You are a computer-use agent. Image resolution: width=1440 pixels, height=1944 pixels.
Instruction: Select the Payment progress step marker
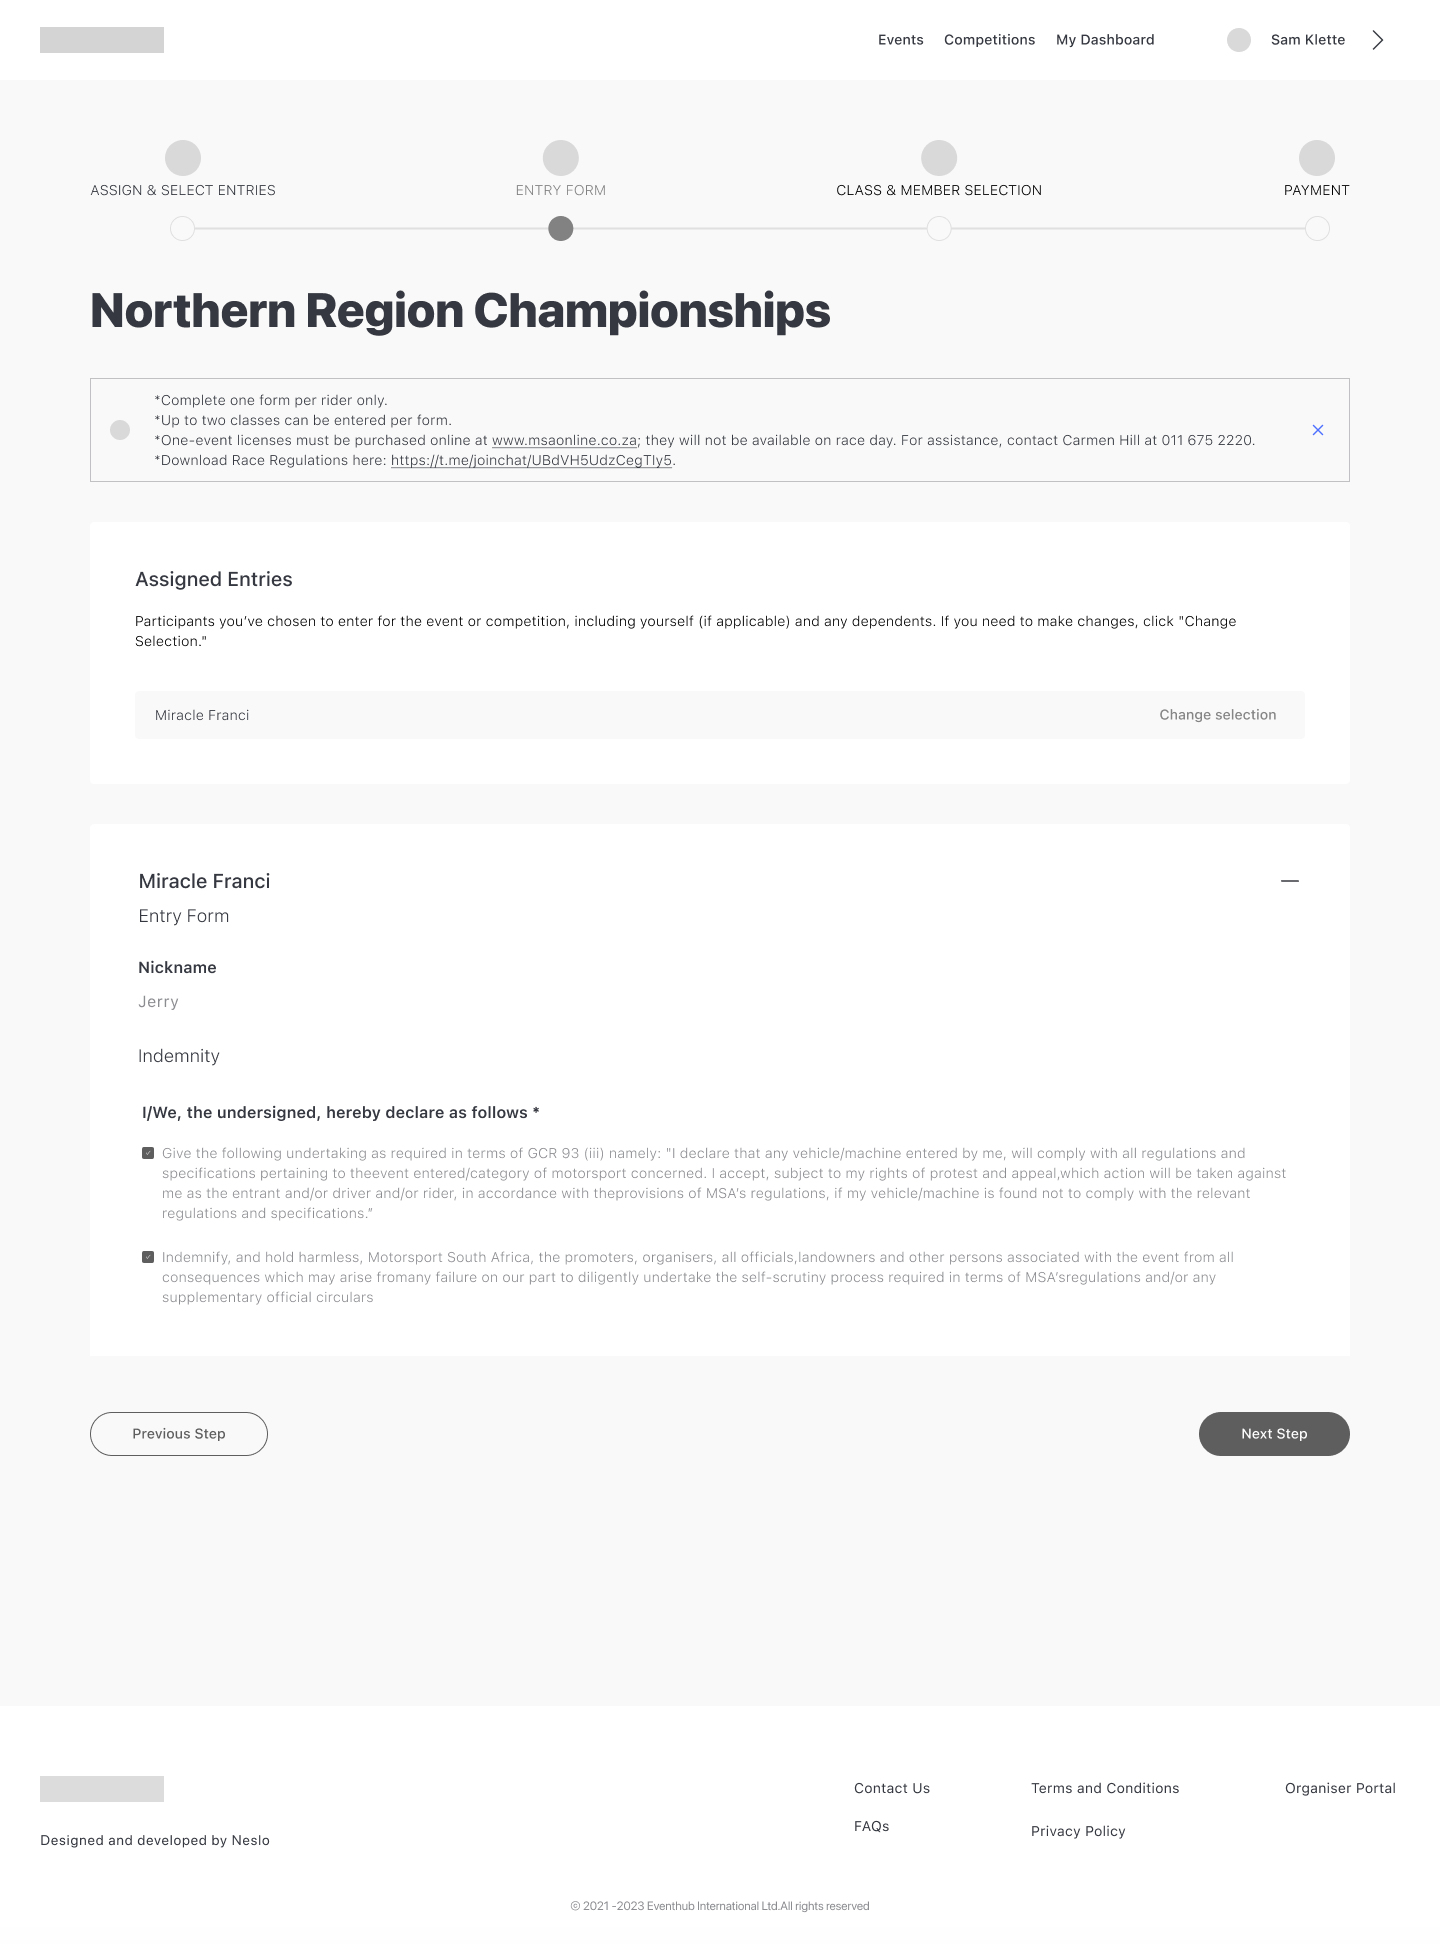(x=1317, y=229)
